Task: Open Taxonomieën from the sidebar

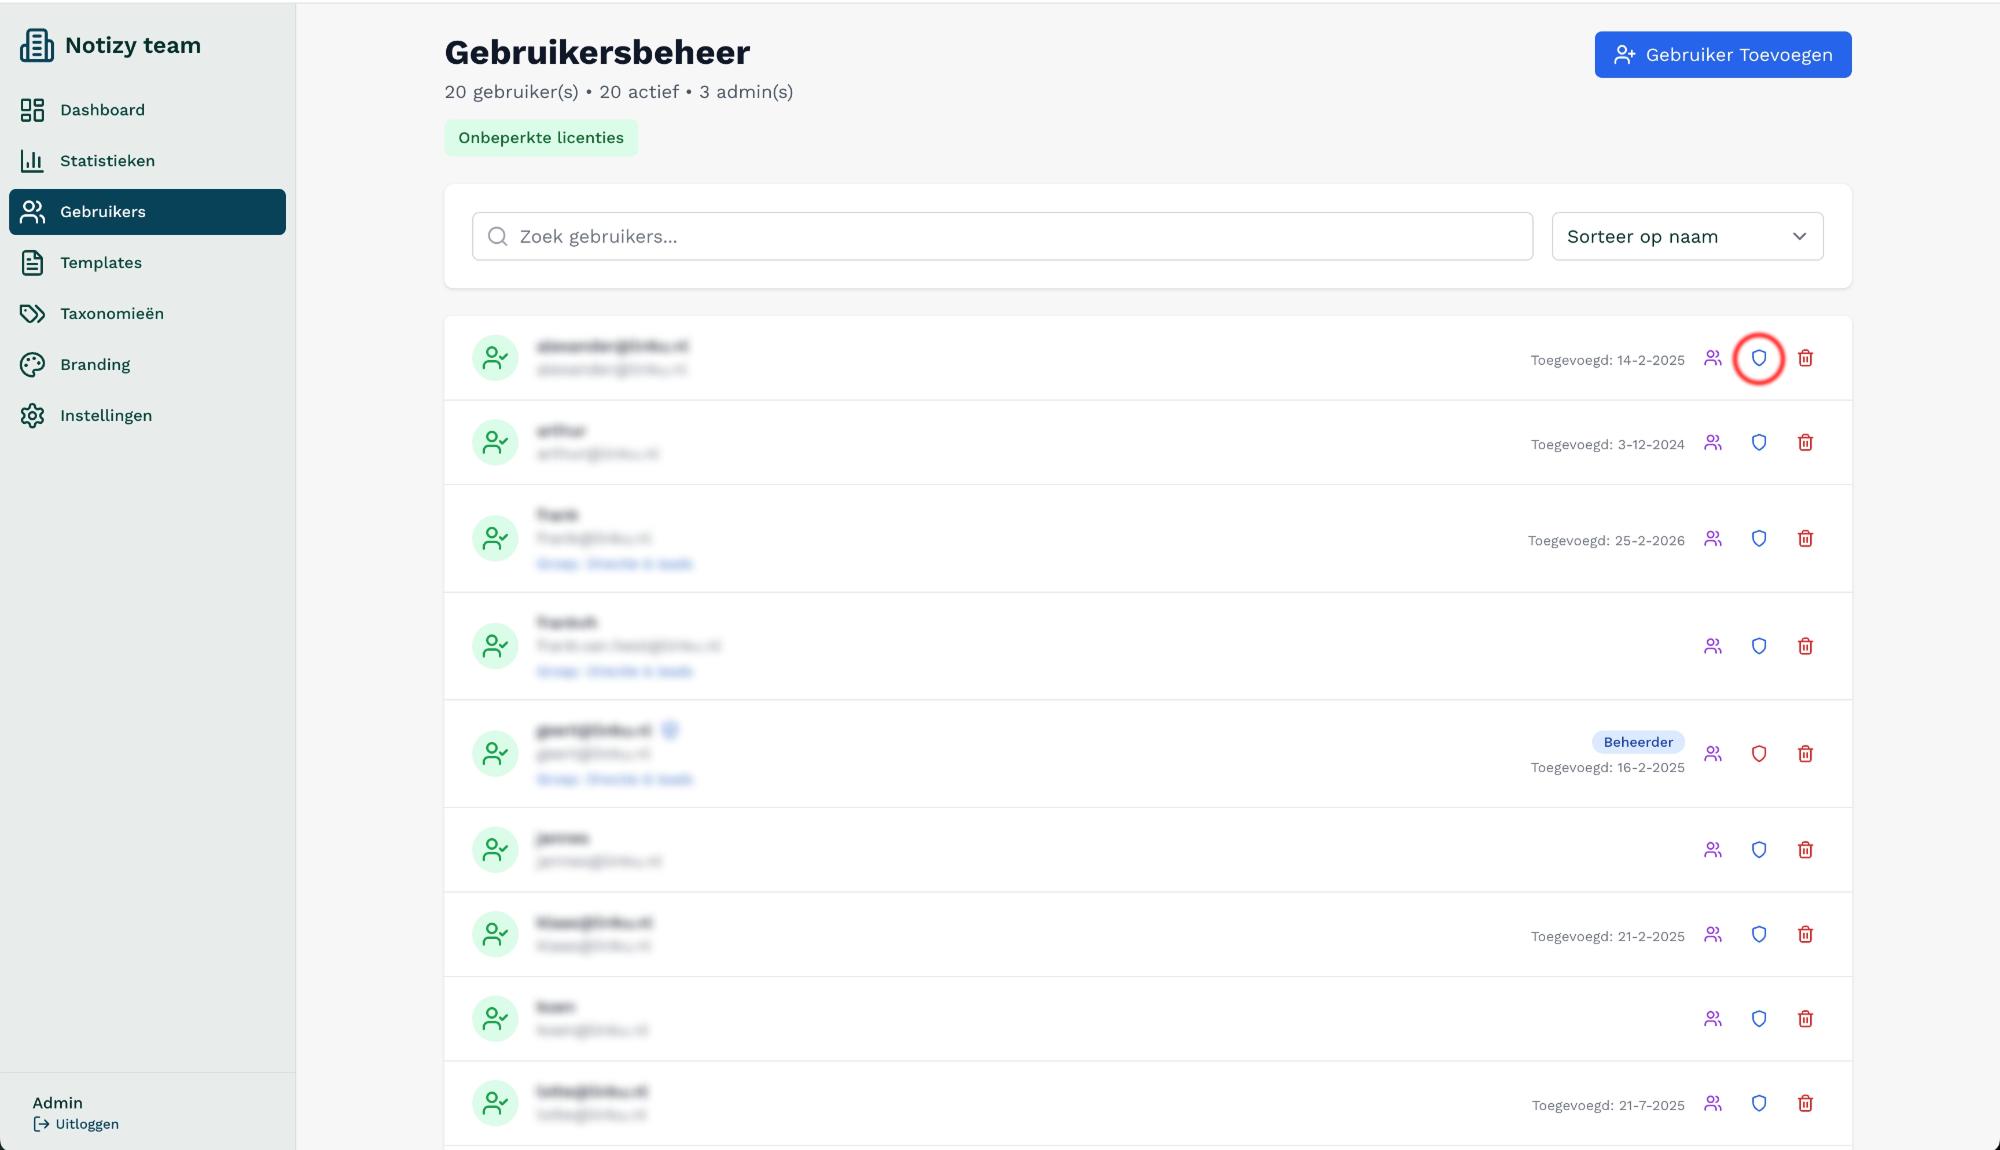Action: coord(111,314)
